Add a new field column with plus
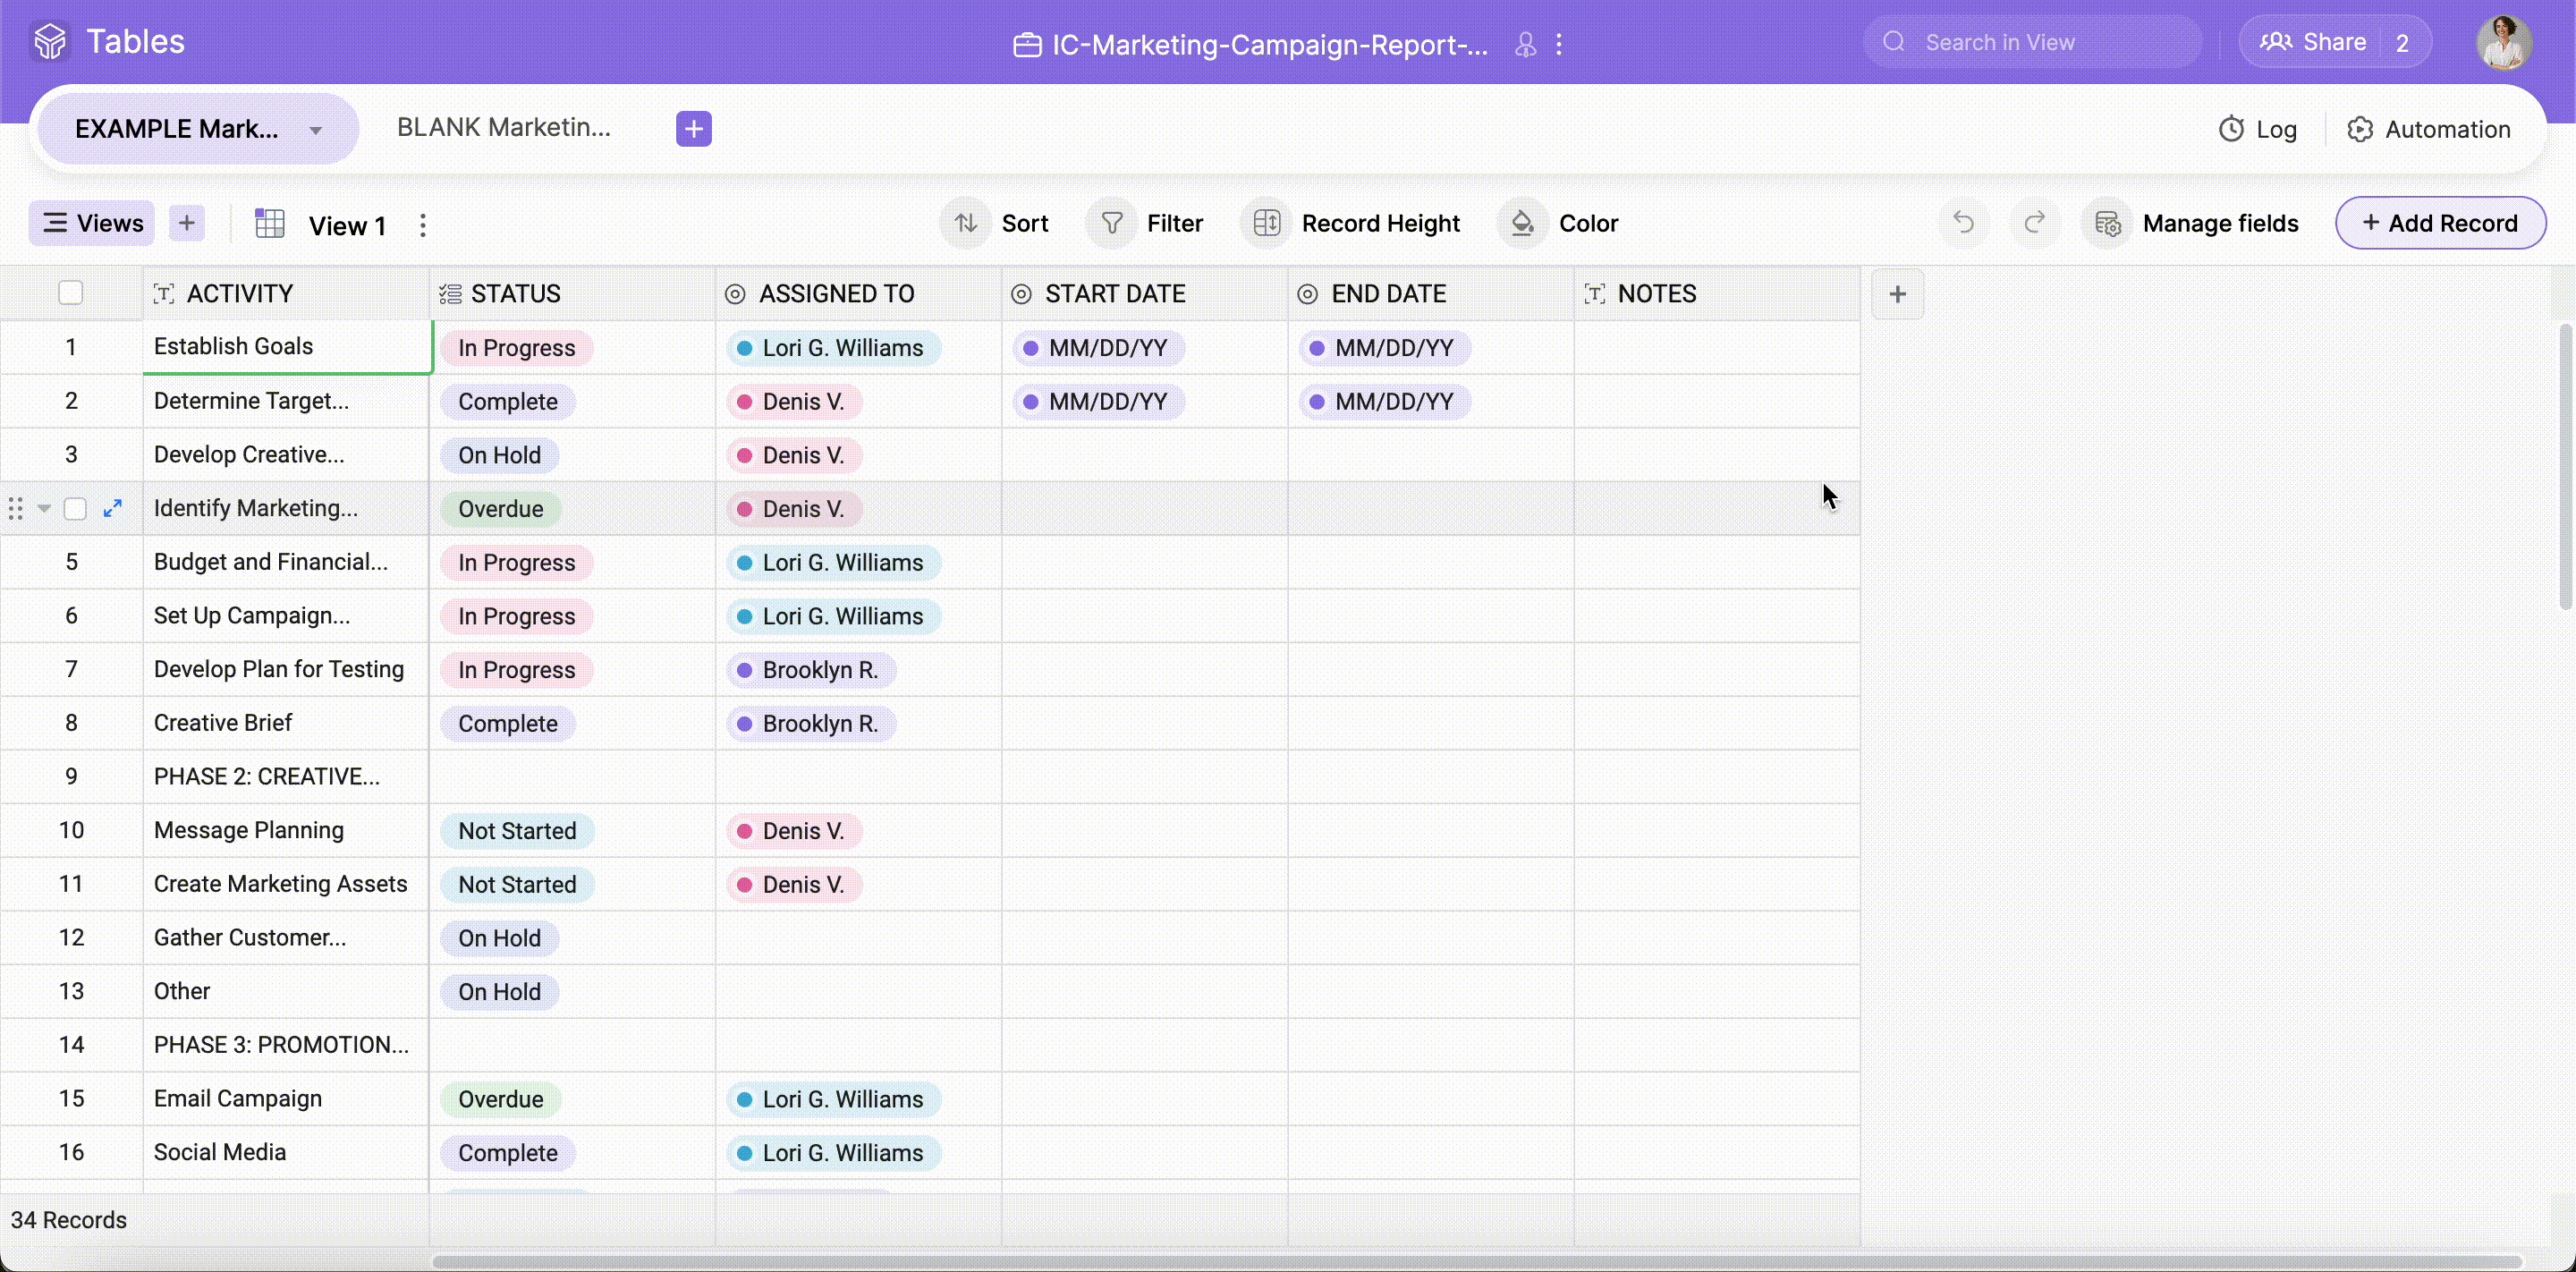Screen dimensions: 2576x1272 (x=1897, y=294)
